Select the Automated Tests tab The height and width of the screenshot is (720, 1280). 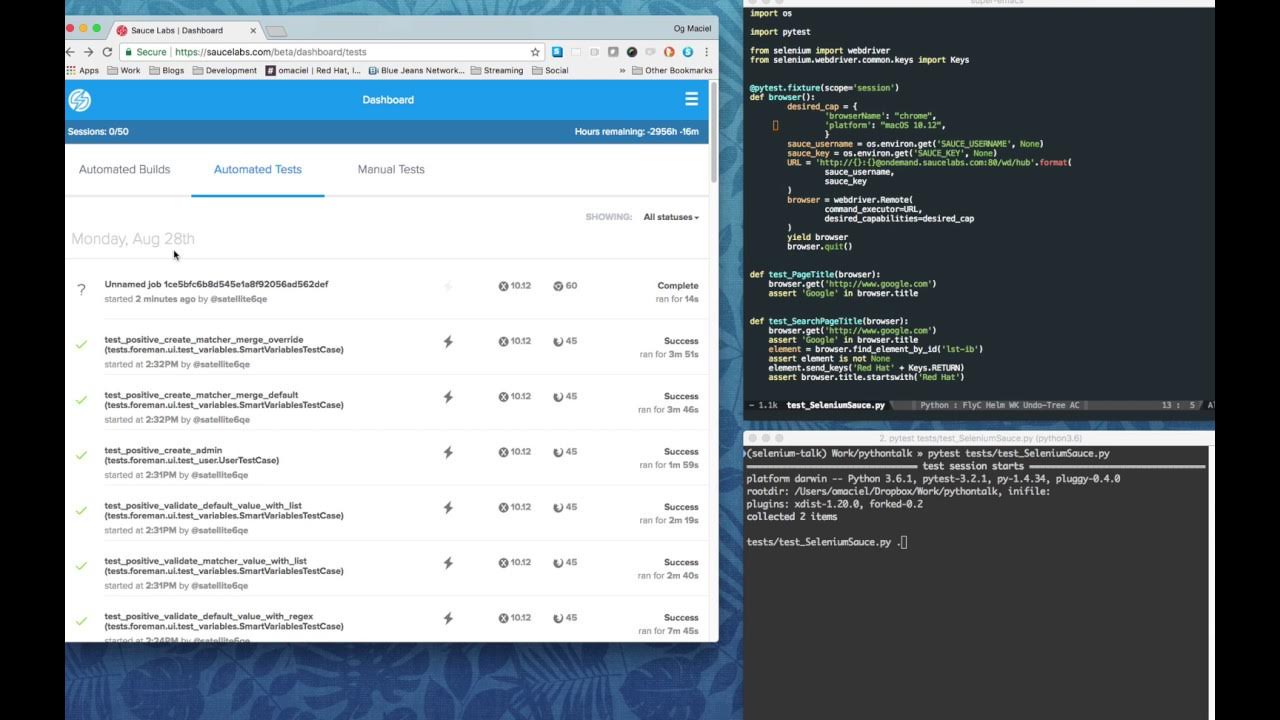258,169
